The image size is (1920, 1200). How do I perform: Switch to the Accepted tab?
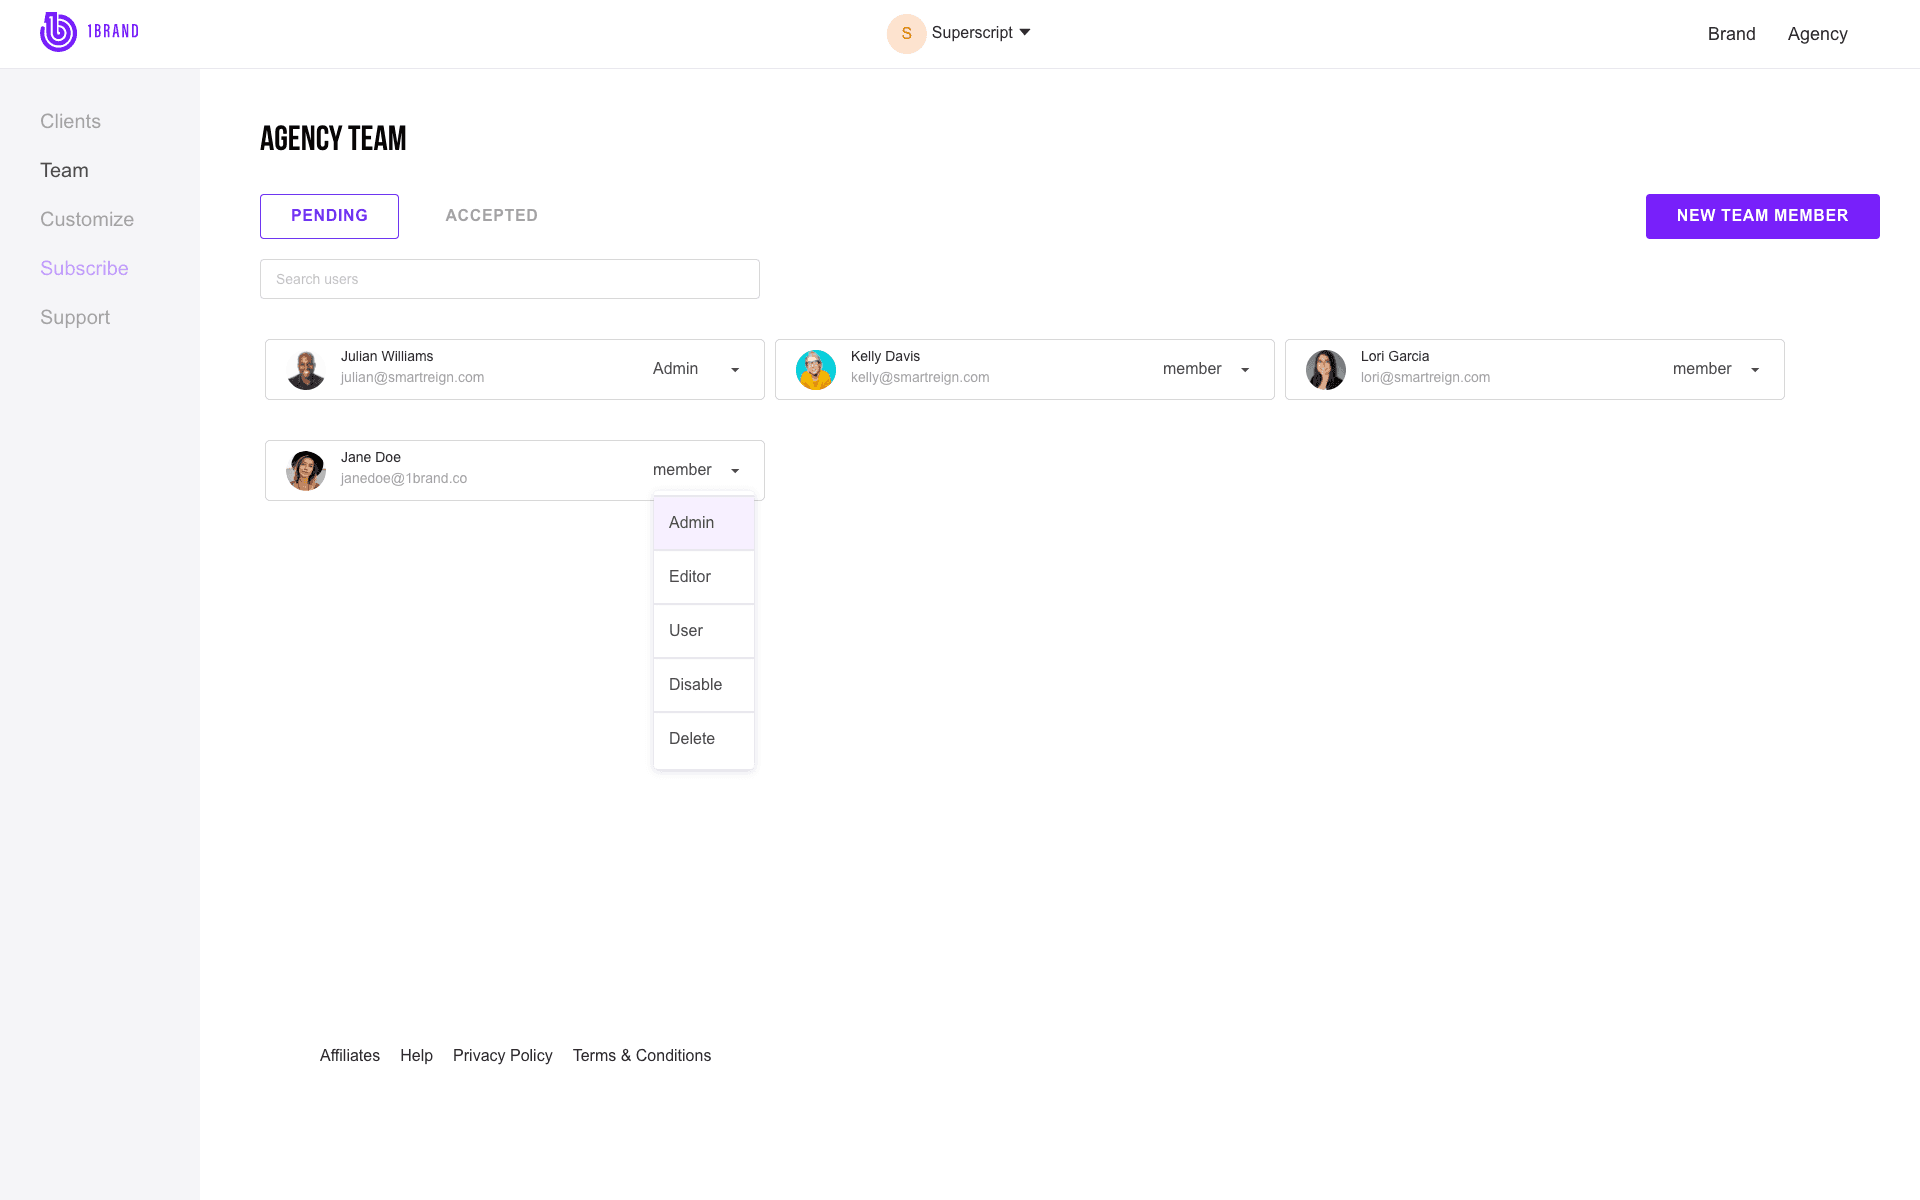(491, 216)
